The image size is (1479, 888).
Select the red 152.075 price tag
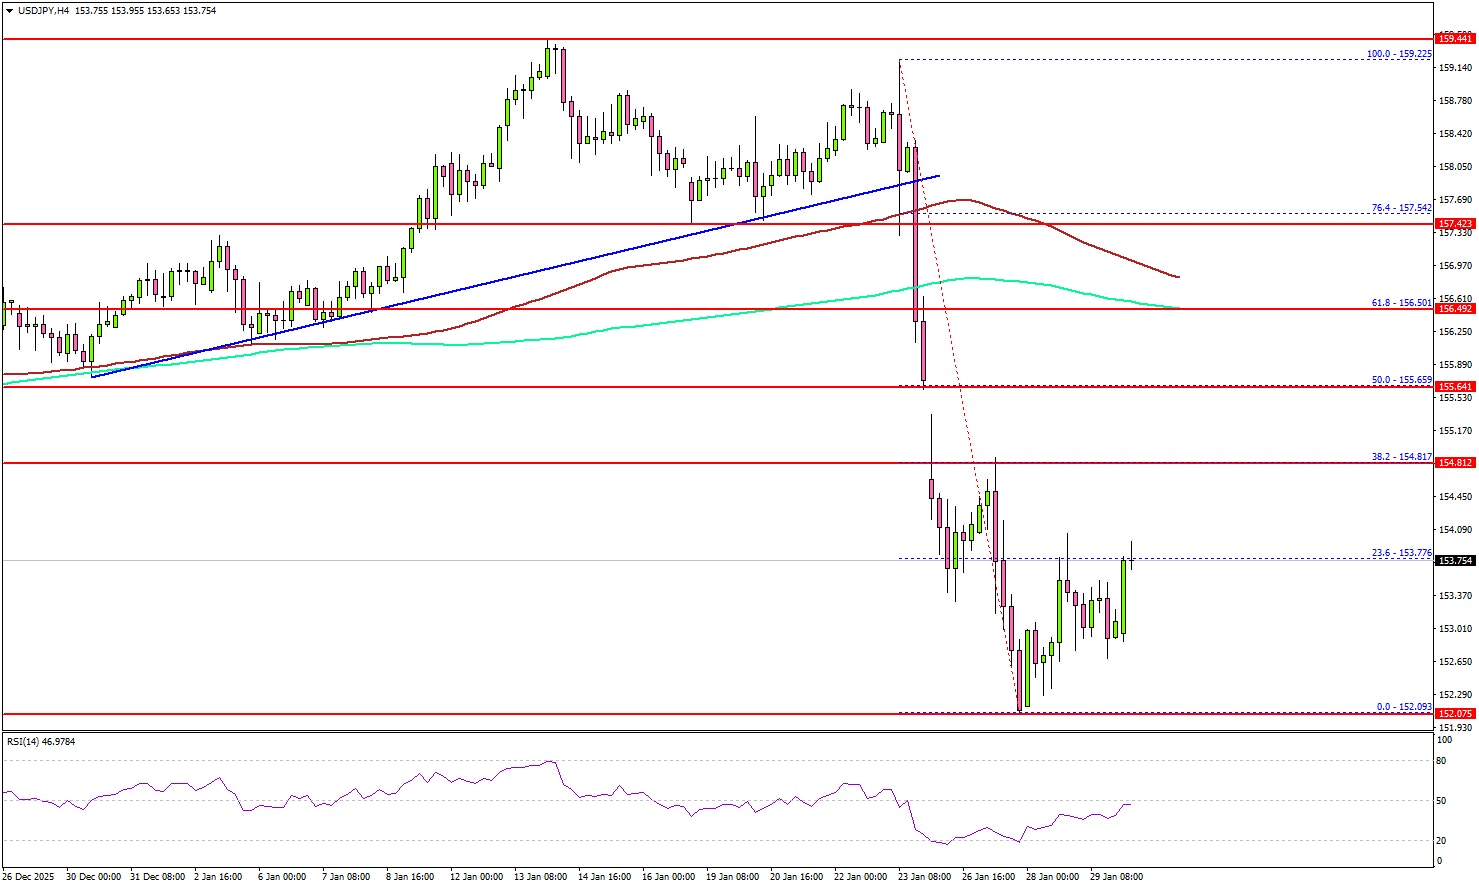coord(1455,714)
